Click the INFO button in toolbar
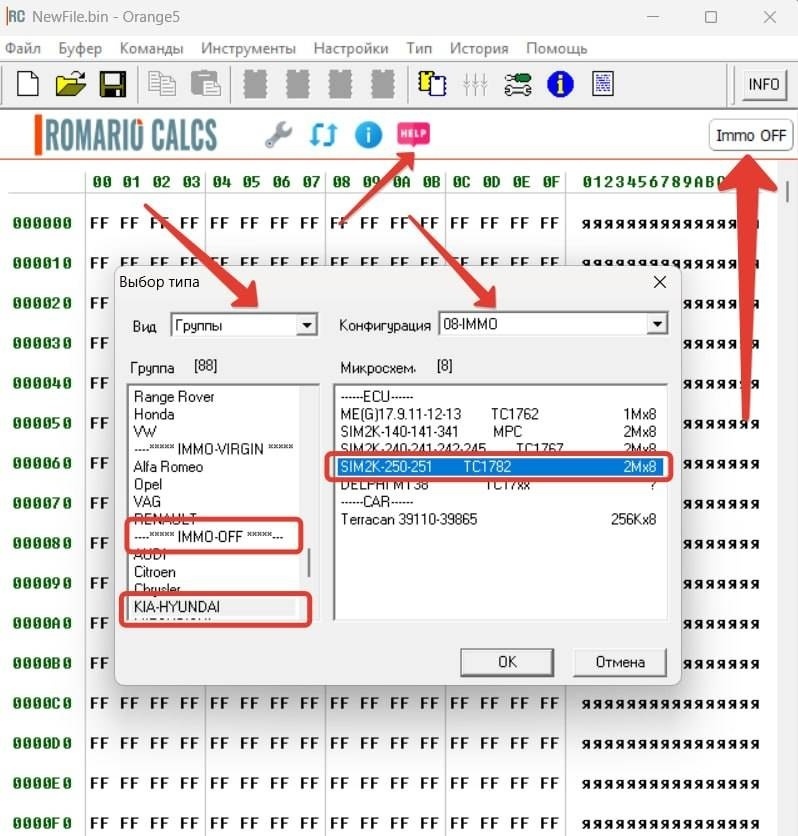798x836 pixels. click(763, 84)
